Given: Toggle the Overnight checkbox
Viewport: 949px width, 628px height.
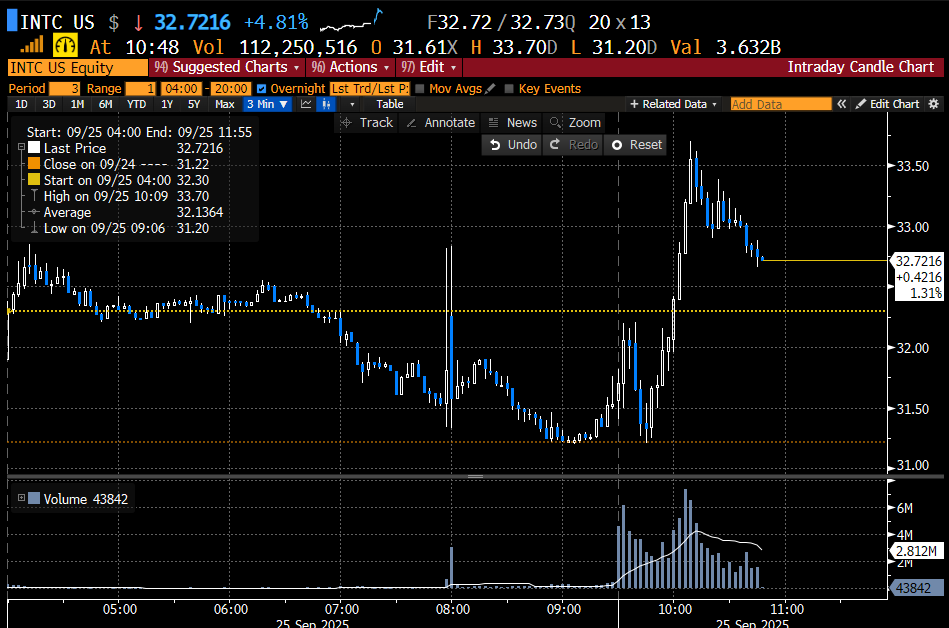Looking at the screenshot, I should pyautogui.click(x=261, y=88).
